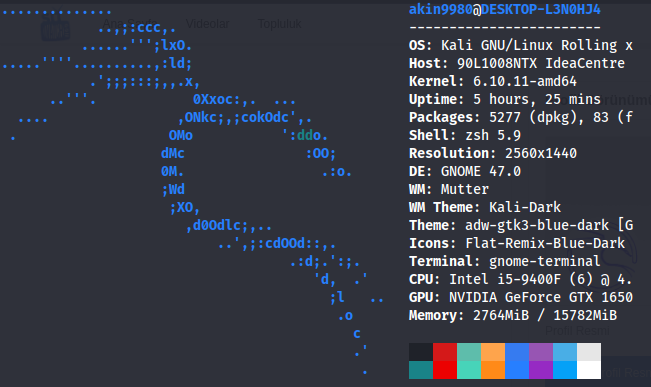Pick the pure white swatch in lower row
This screenshot has height=387, width=651.
pos(589,370)
